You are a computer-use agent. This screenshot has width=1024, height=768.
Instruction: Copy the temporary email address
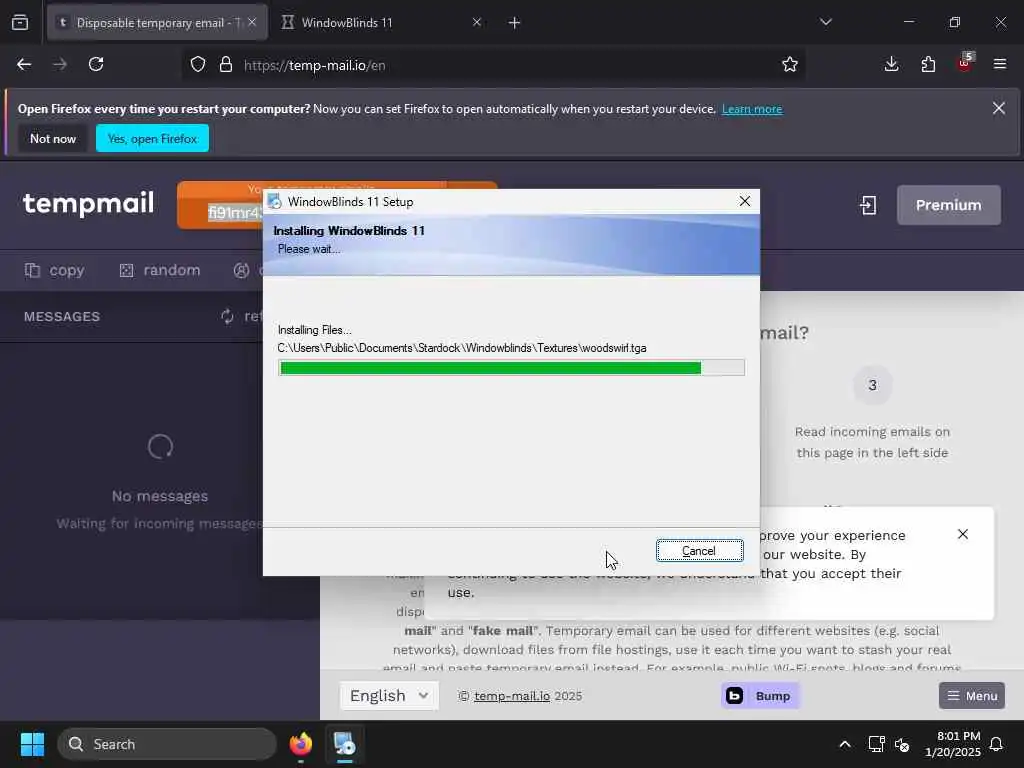point(55,270)
